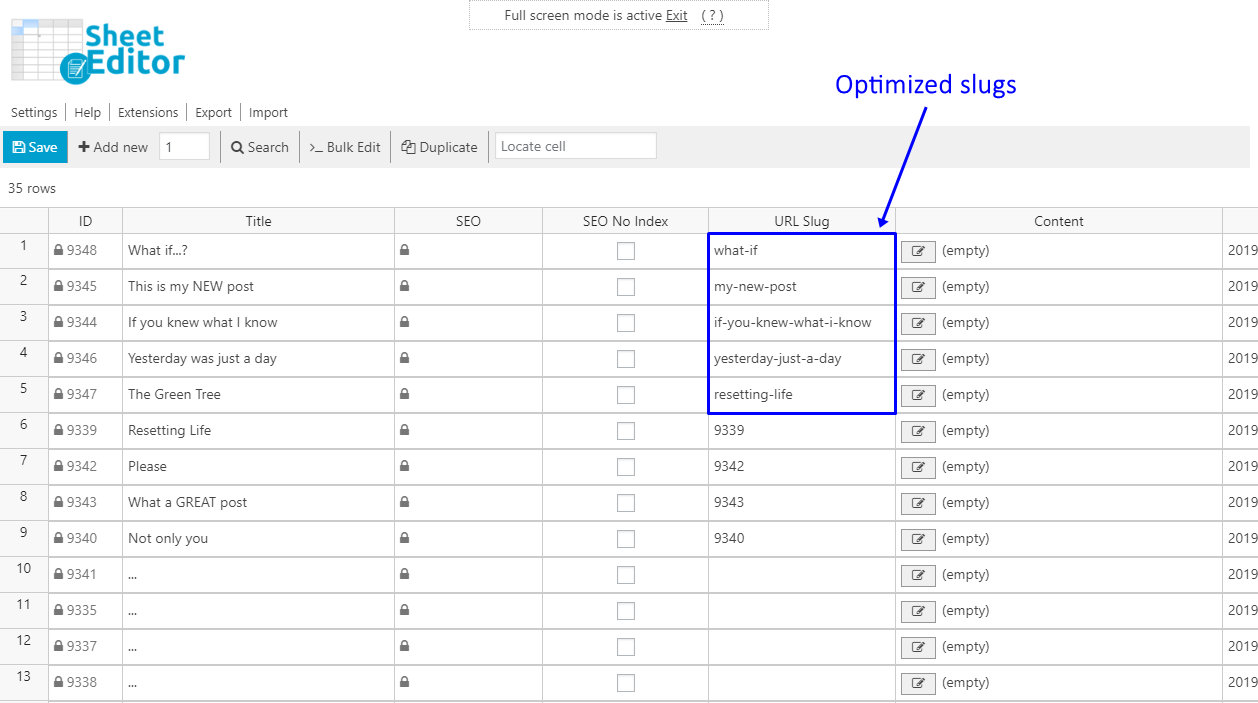Toggle SEO No Index for 'What if...?'

tap(625, 251)
